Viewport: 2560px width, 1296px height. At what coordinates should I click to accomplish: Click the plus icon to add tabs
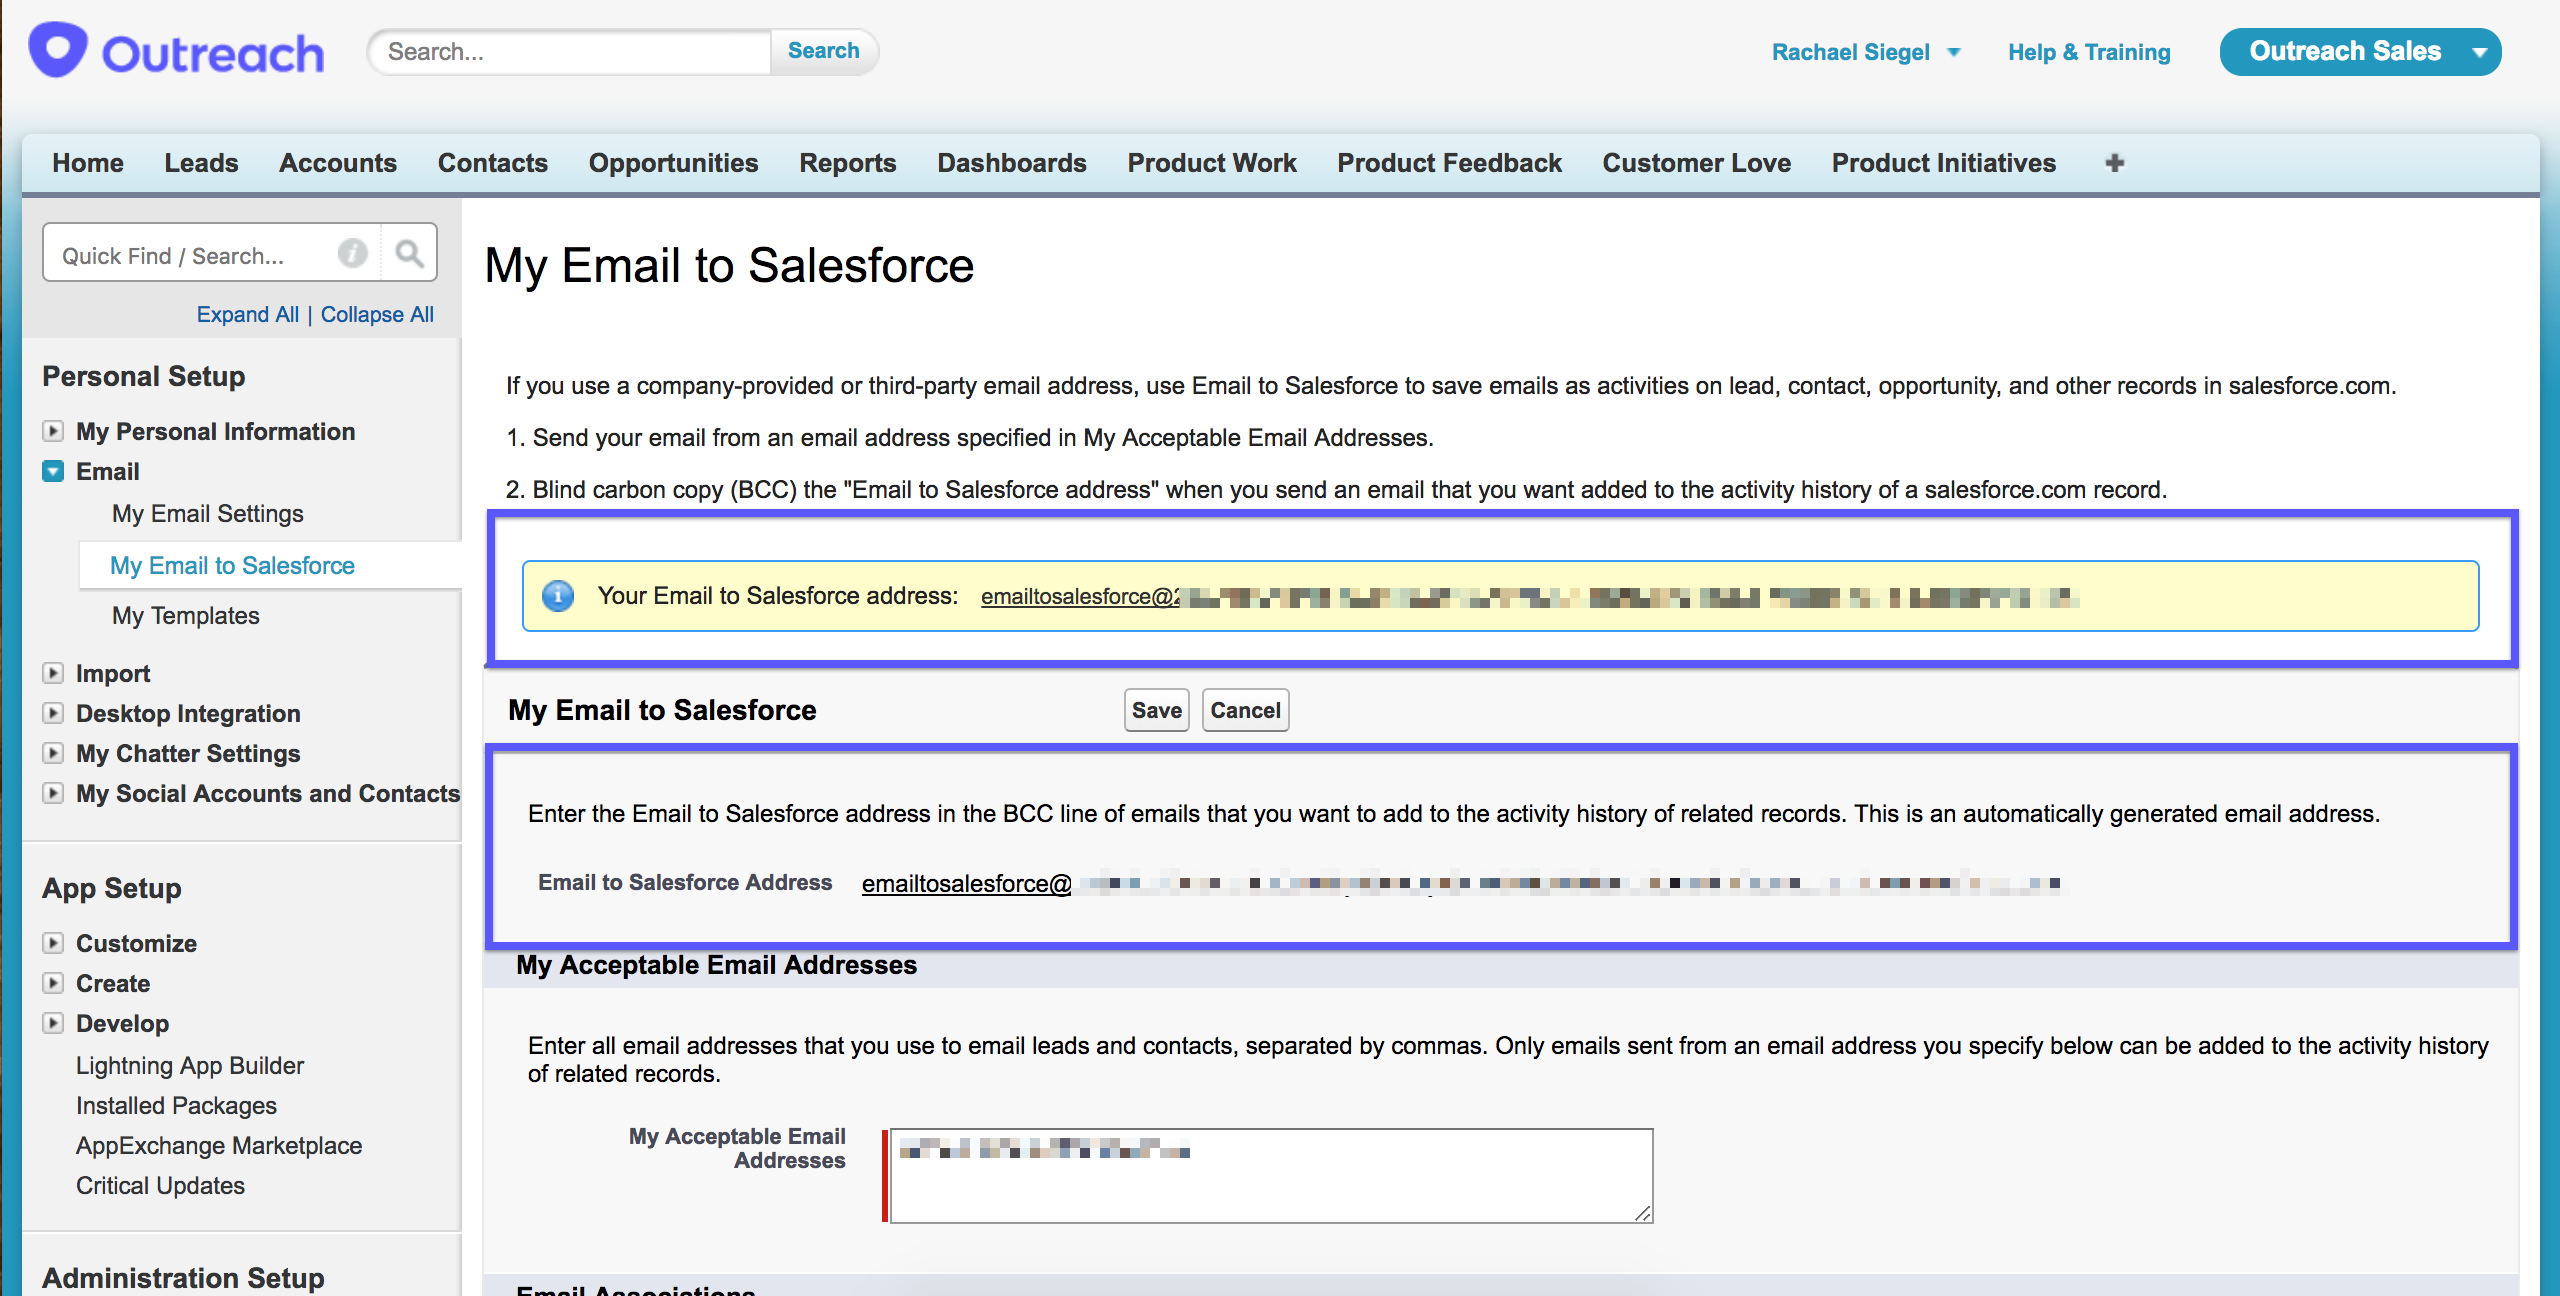pos(2114,162)
